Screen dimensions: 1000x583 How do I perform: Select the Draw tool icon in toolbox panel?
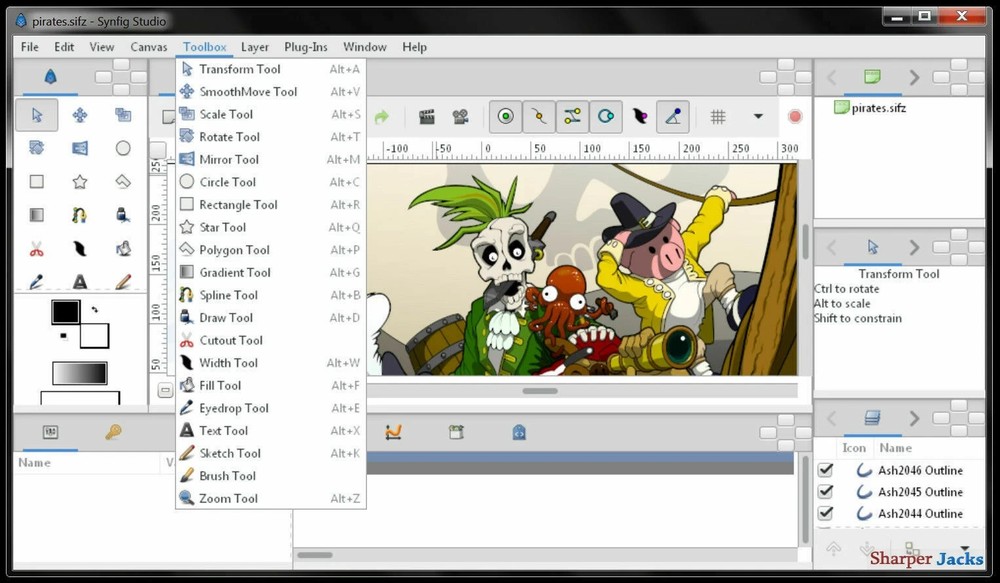(123, 215)
